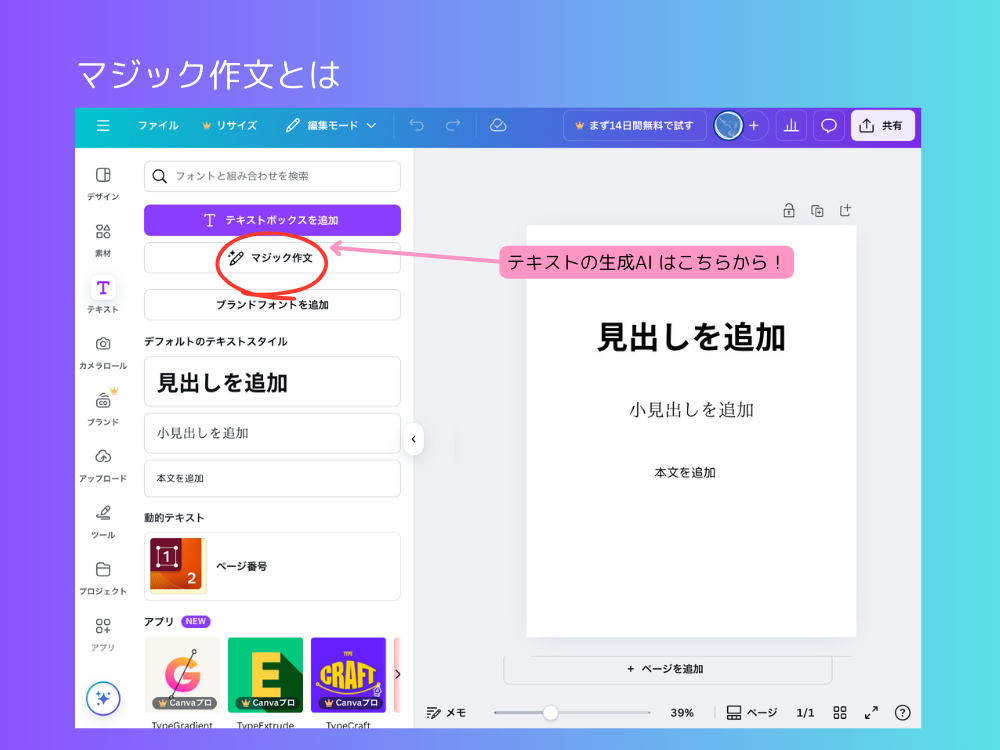Open the 編集モード dropdown

pos(330,126)
